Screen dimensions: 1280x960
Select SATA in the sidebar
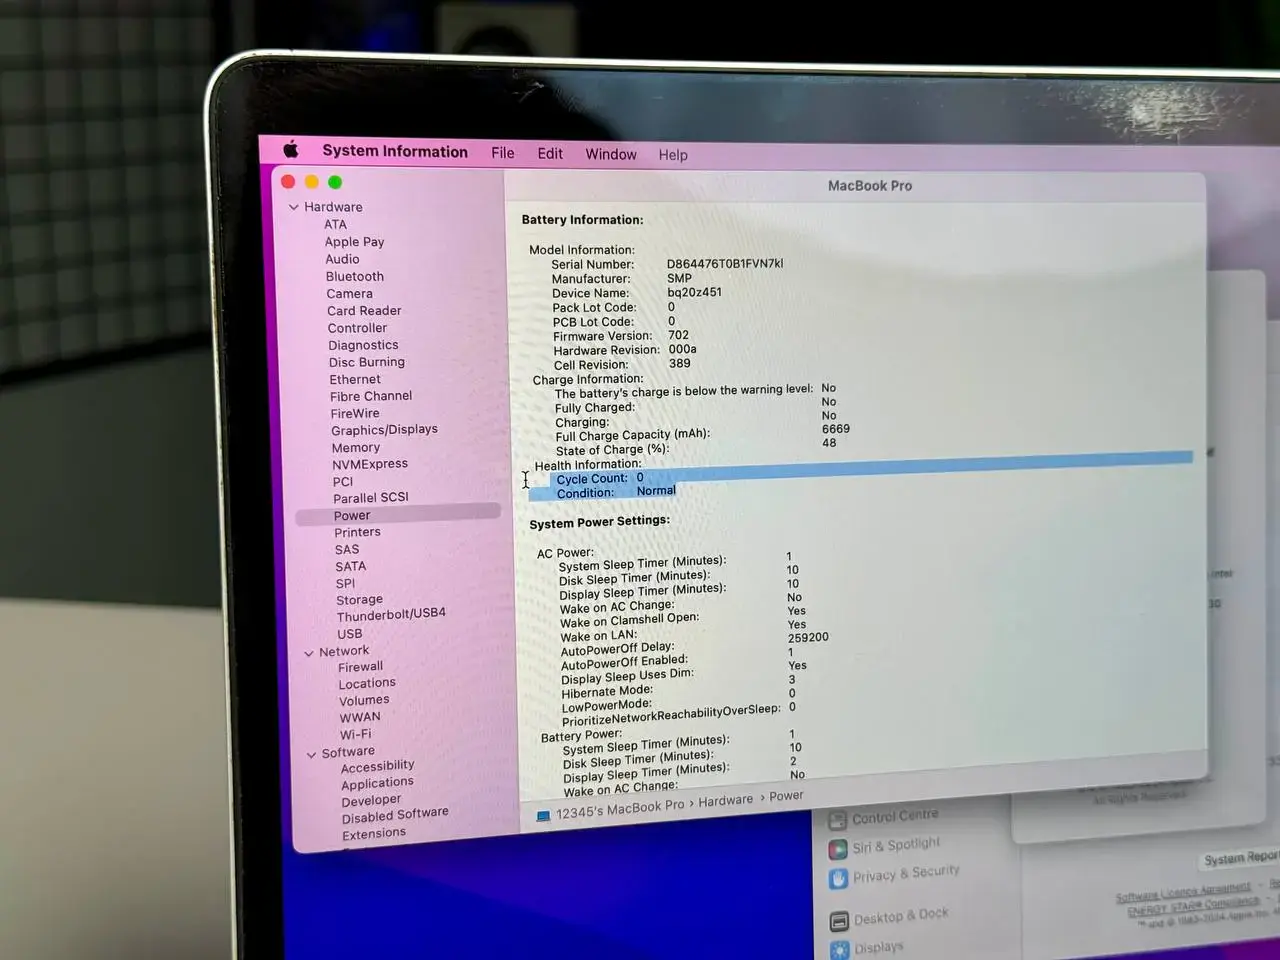(351, 566)
